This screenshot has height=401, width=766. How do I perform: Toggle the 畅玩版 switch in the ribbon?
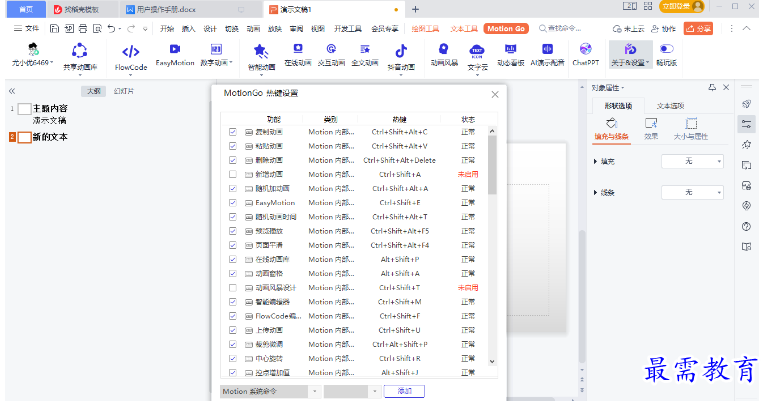tap(667, 55)
